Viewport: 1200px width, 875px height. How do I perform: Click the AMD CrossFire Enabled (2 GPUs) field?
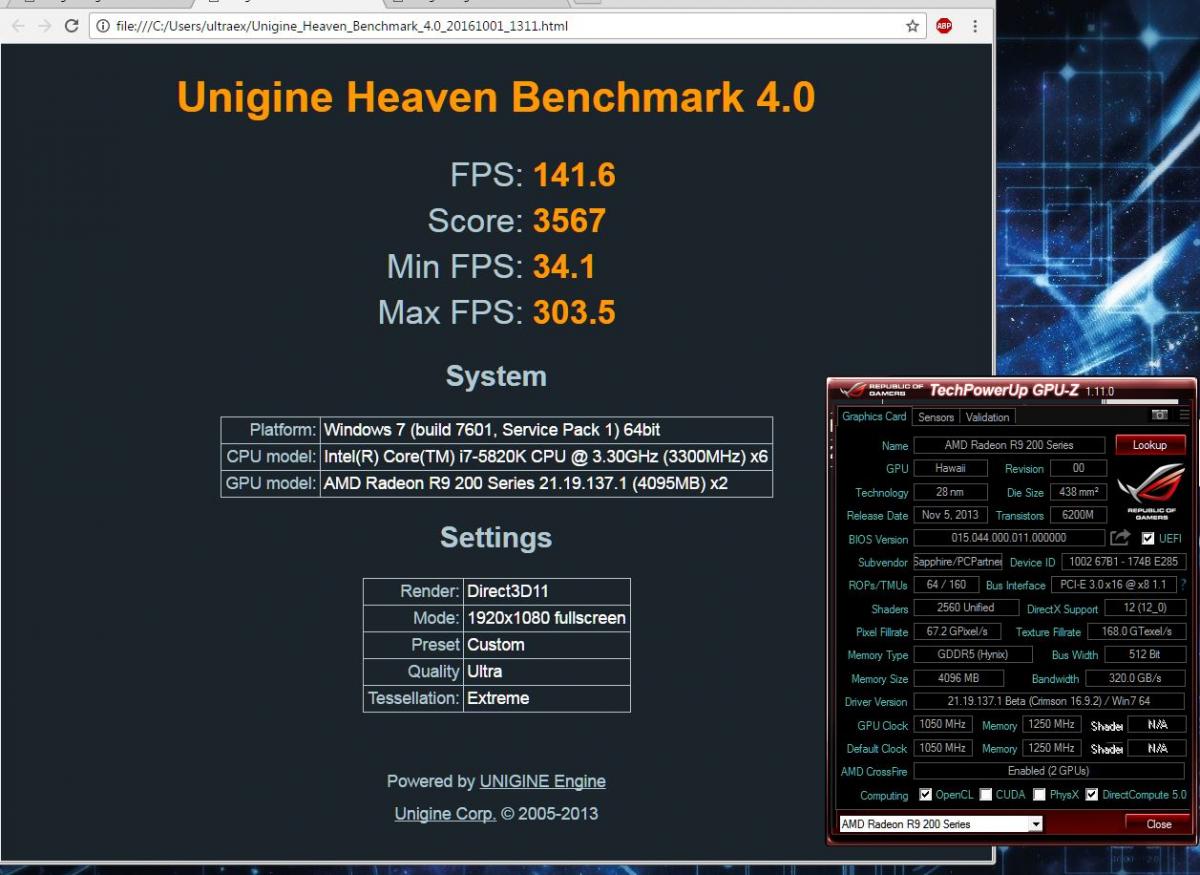[x=1049, y=771]
